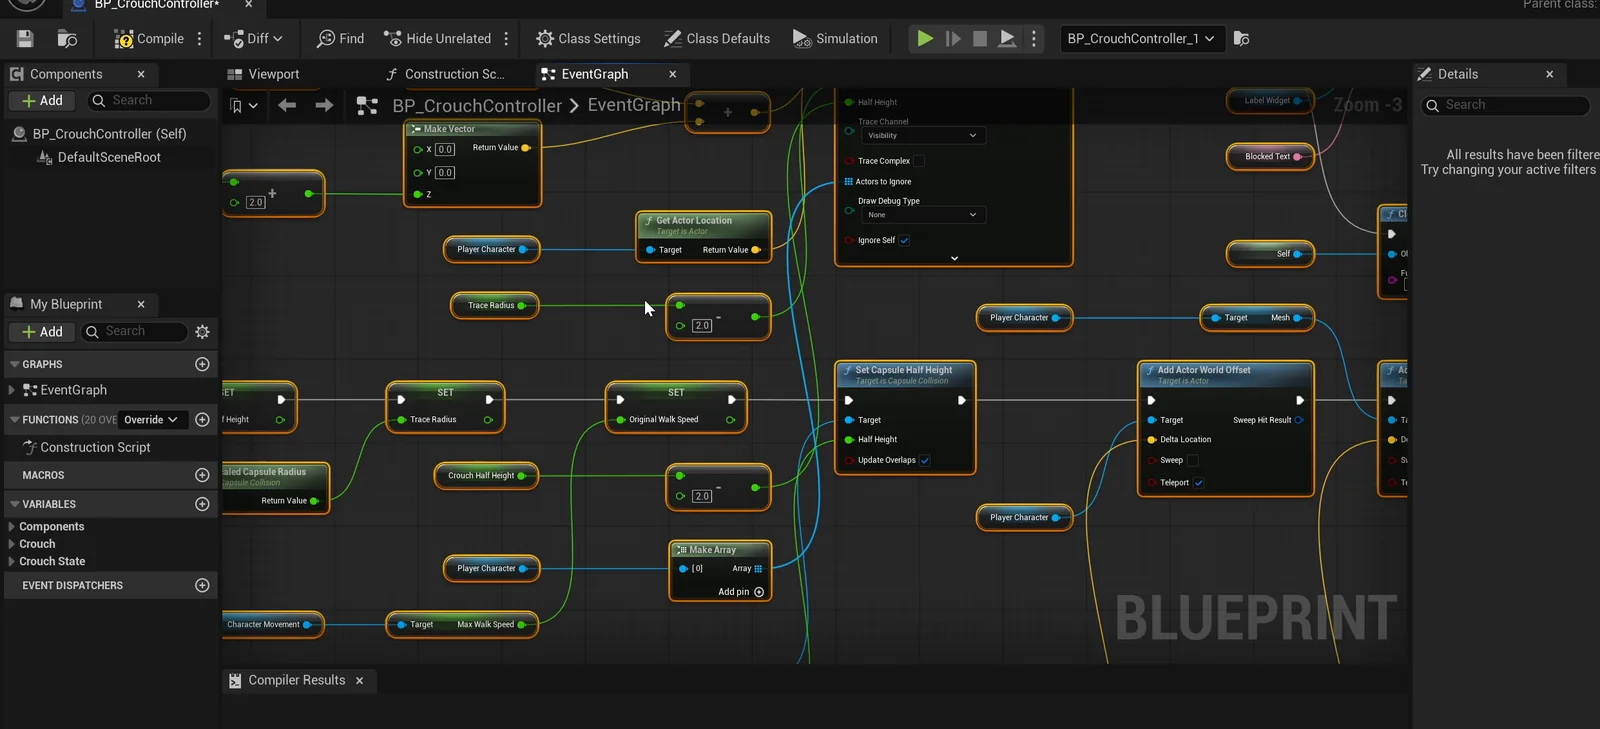The width and height of the screenshot is (1600, 729).
Task: Save the blueprint with the floppy disk icon
Action: pos(25,39)
